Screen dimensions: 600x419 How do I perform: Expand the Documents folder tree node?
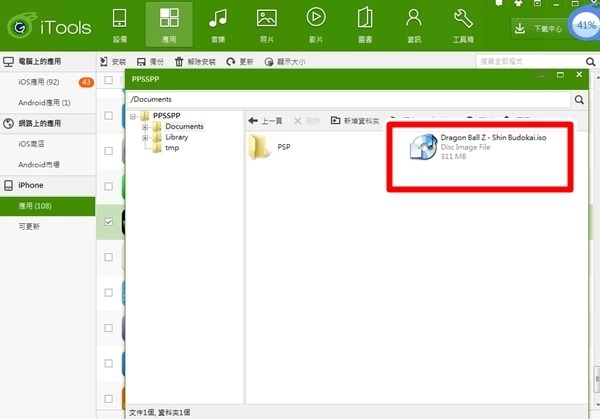(x=145, y=127)
